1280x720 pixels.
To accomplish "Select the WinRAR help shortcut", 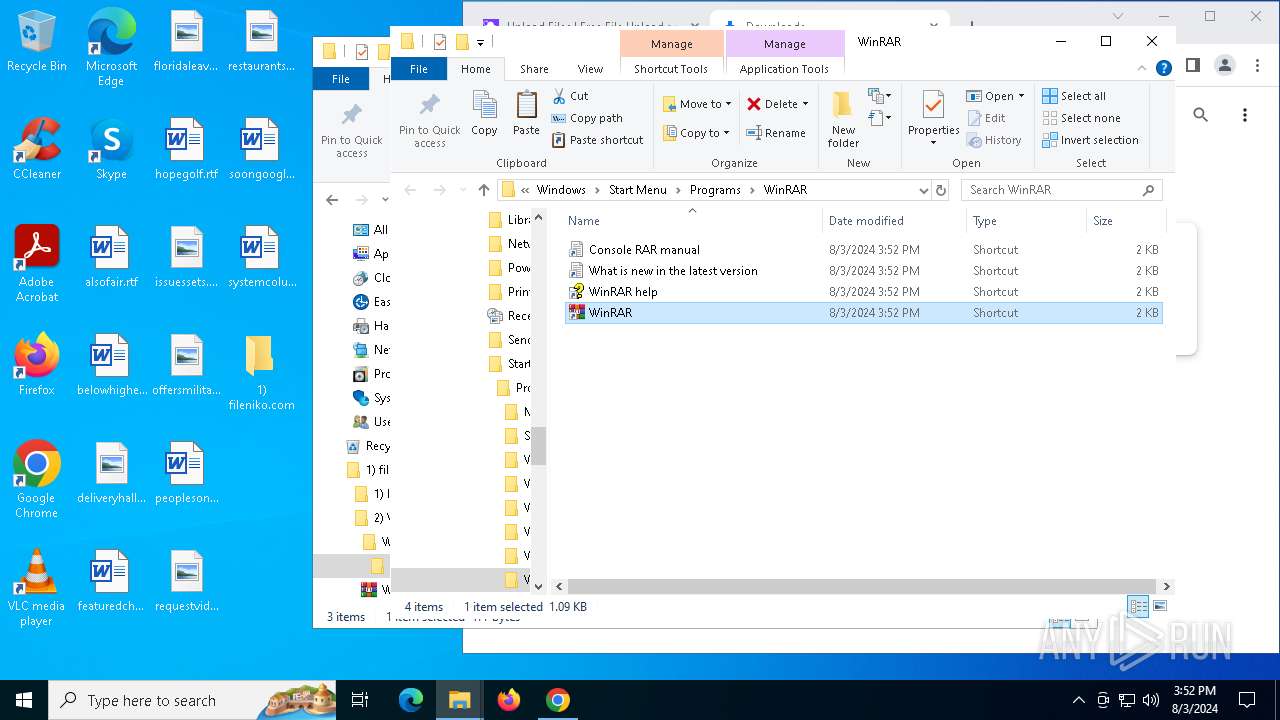I will click(863, 292).
